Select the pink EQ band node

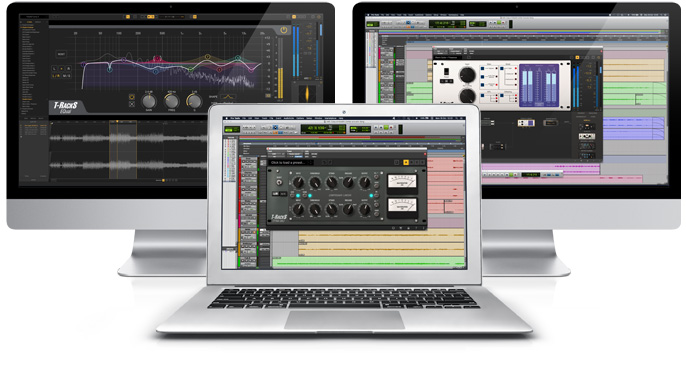157,58
